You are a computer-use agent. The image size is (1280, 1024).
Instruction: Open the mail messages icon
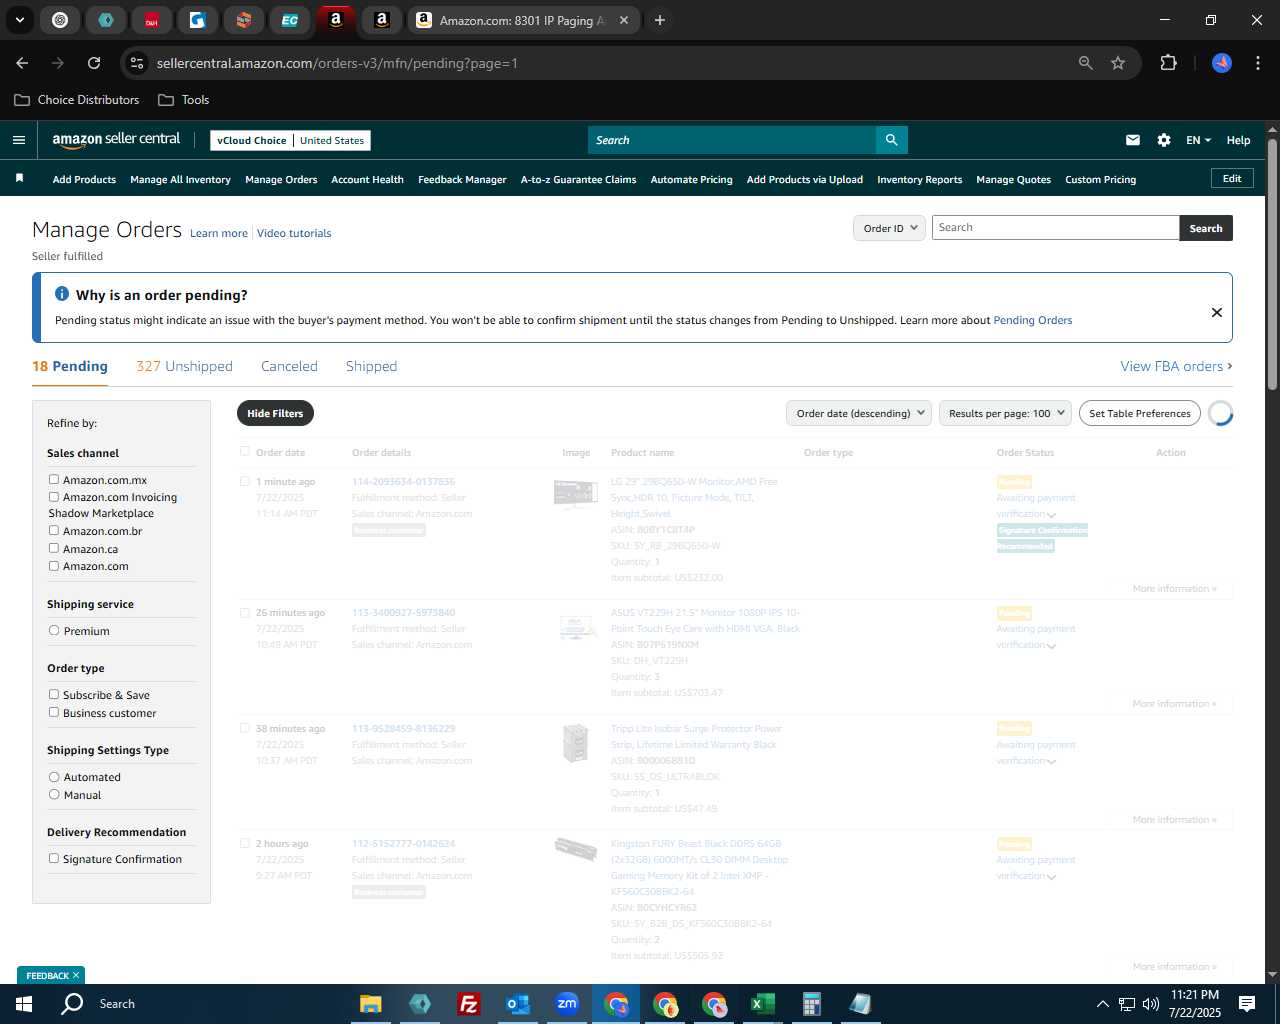coord(1133,140)
